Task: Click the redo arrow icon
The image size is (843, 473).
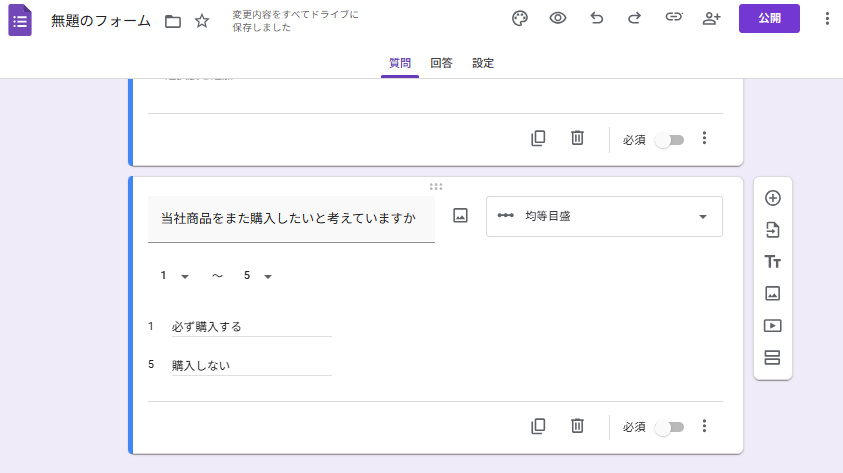Action: coord(634,19)
